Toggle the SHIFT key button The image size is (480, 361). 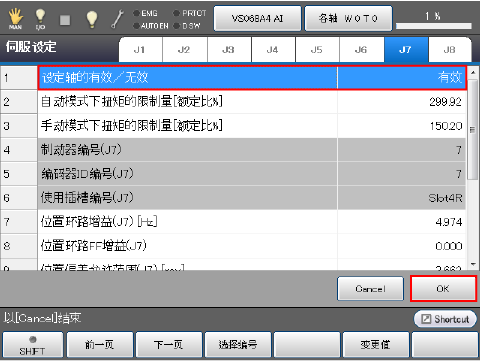tap(32, 345)
